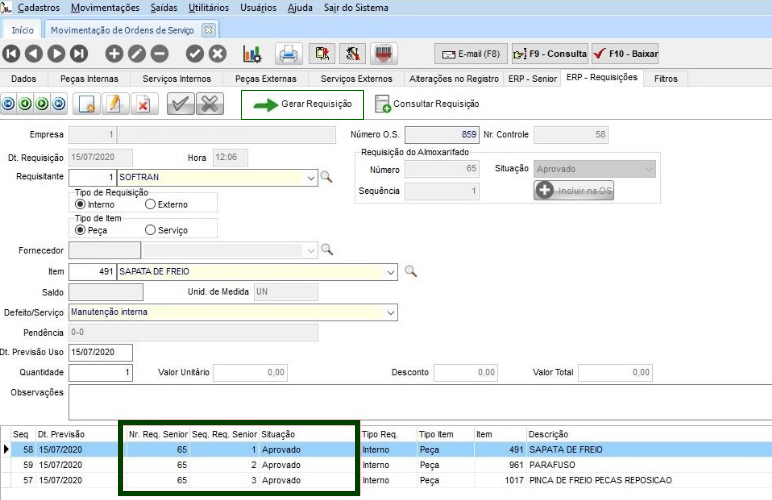
Task: Click the Gerar Requisição button
Action: point(302,103)
